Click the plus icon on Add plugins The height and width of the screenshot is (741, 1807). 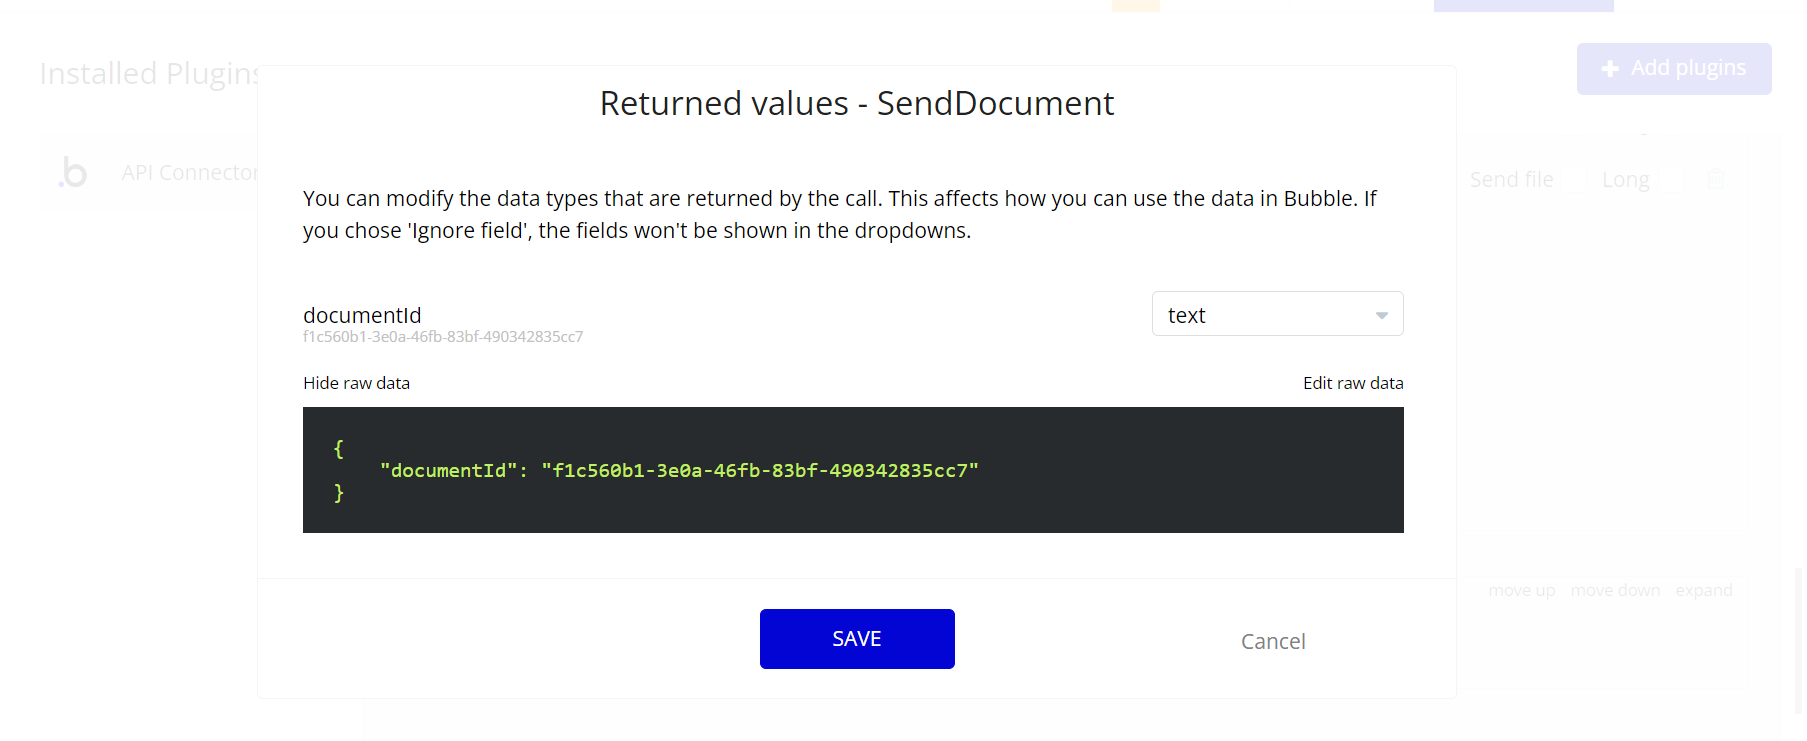[x=1610, y=69]
